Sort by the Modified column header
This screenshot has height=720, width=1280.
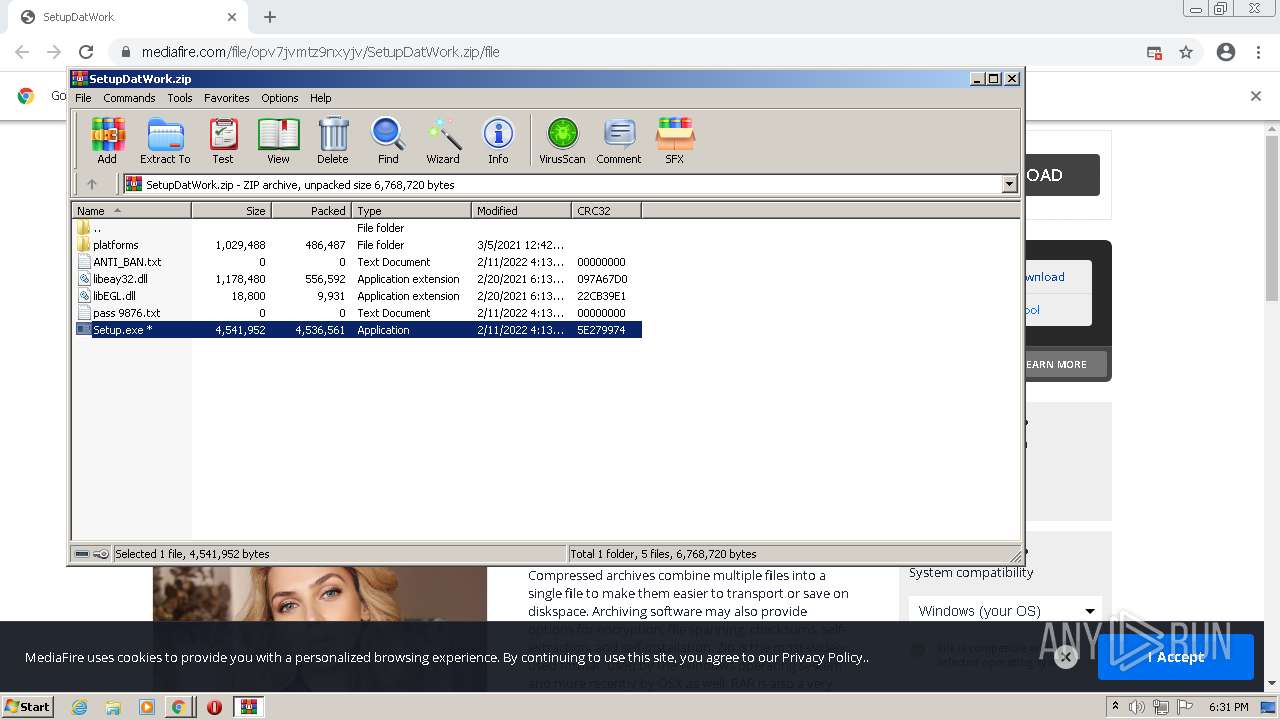coord(521,211)
